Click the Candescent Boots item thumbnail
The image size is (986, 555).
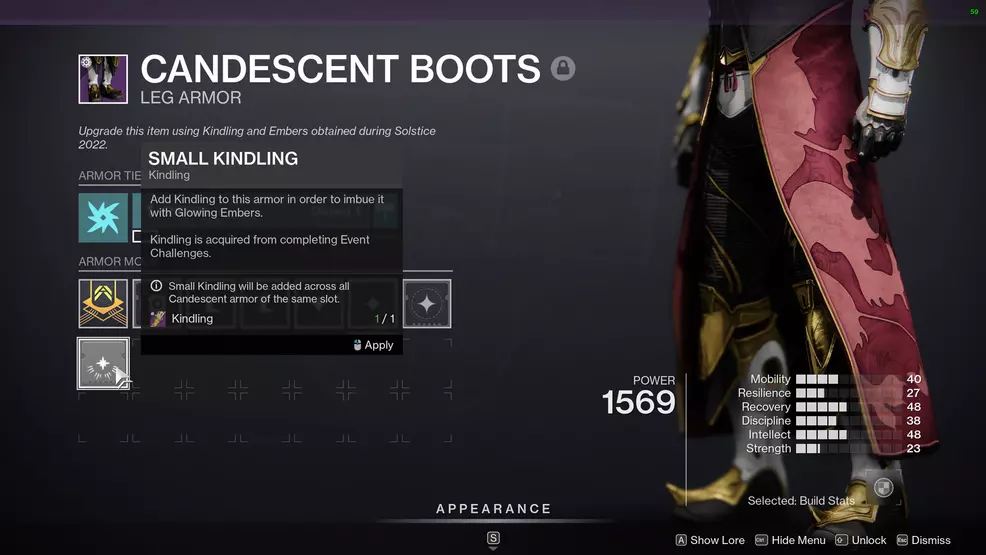coord(103,79)
